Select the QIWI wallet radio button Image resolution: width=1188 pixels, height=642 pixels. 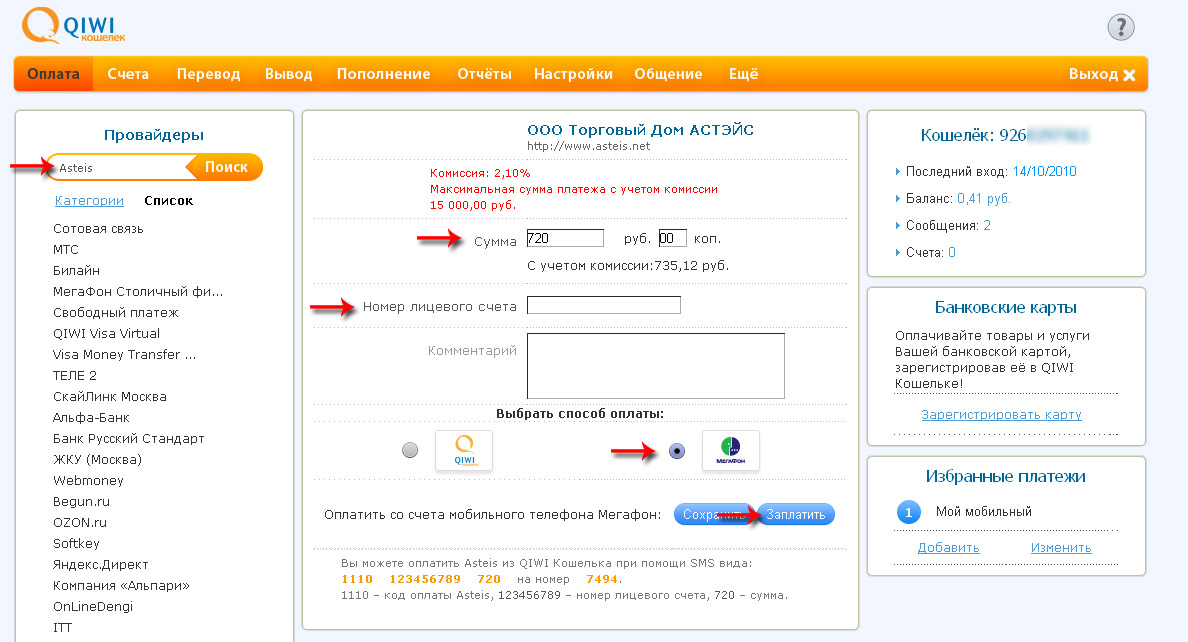410,450
